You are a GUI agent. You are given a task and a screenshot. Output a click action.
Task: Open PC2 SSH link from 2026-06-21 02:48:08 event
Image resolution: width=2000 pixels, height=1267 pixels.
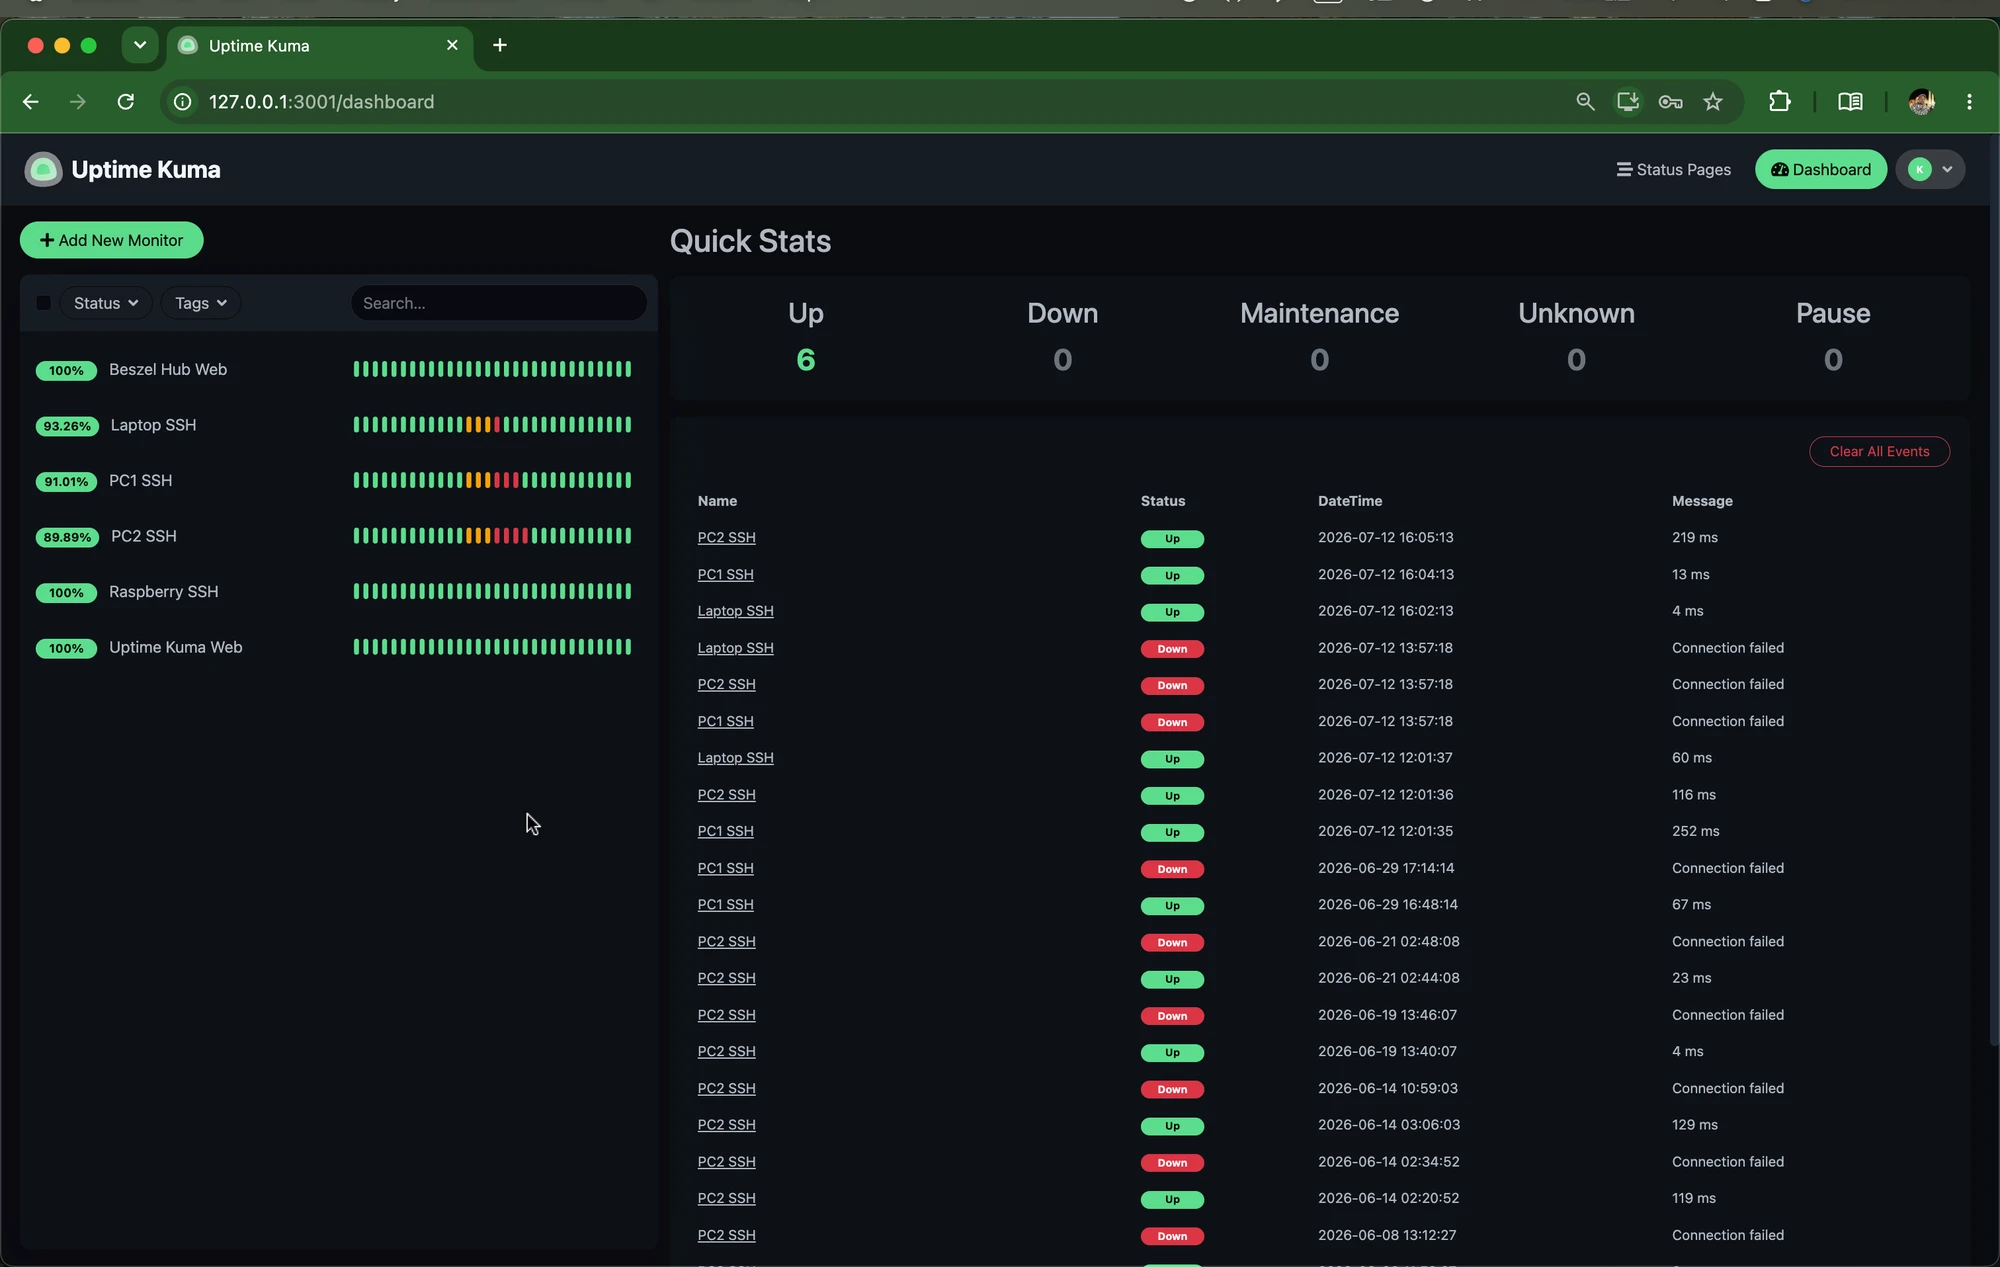pyautogui.click(x=727, y=942)
